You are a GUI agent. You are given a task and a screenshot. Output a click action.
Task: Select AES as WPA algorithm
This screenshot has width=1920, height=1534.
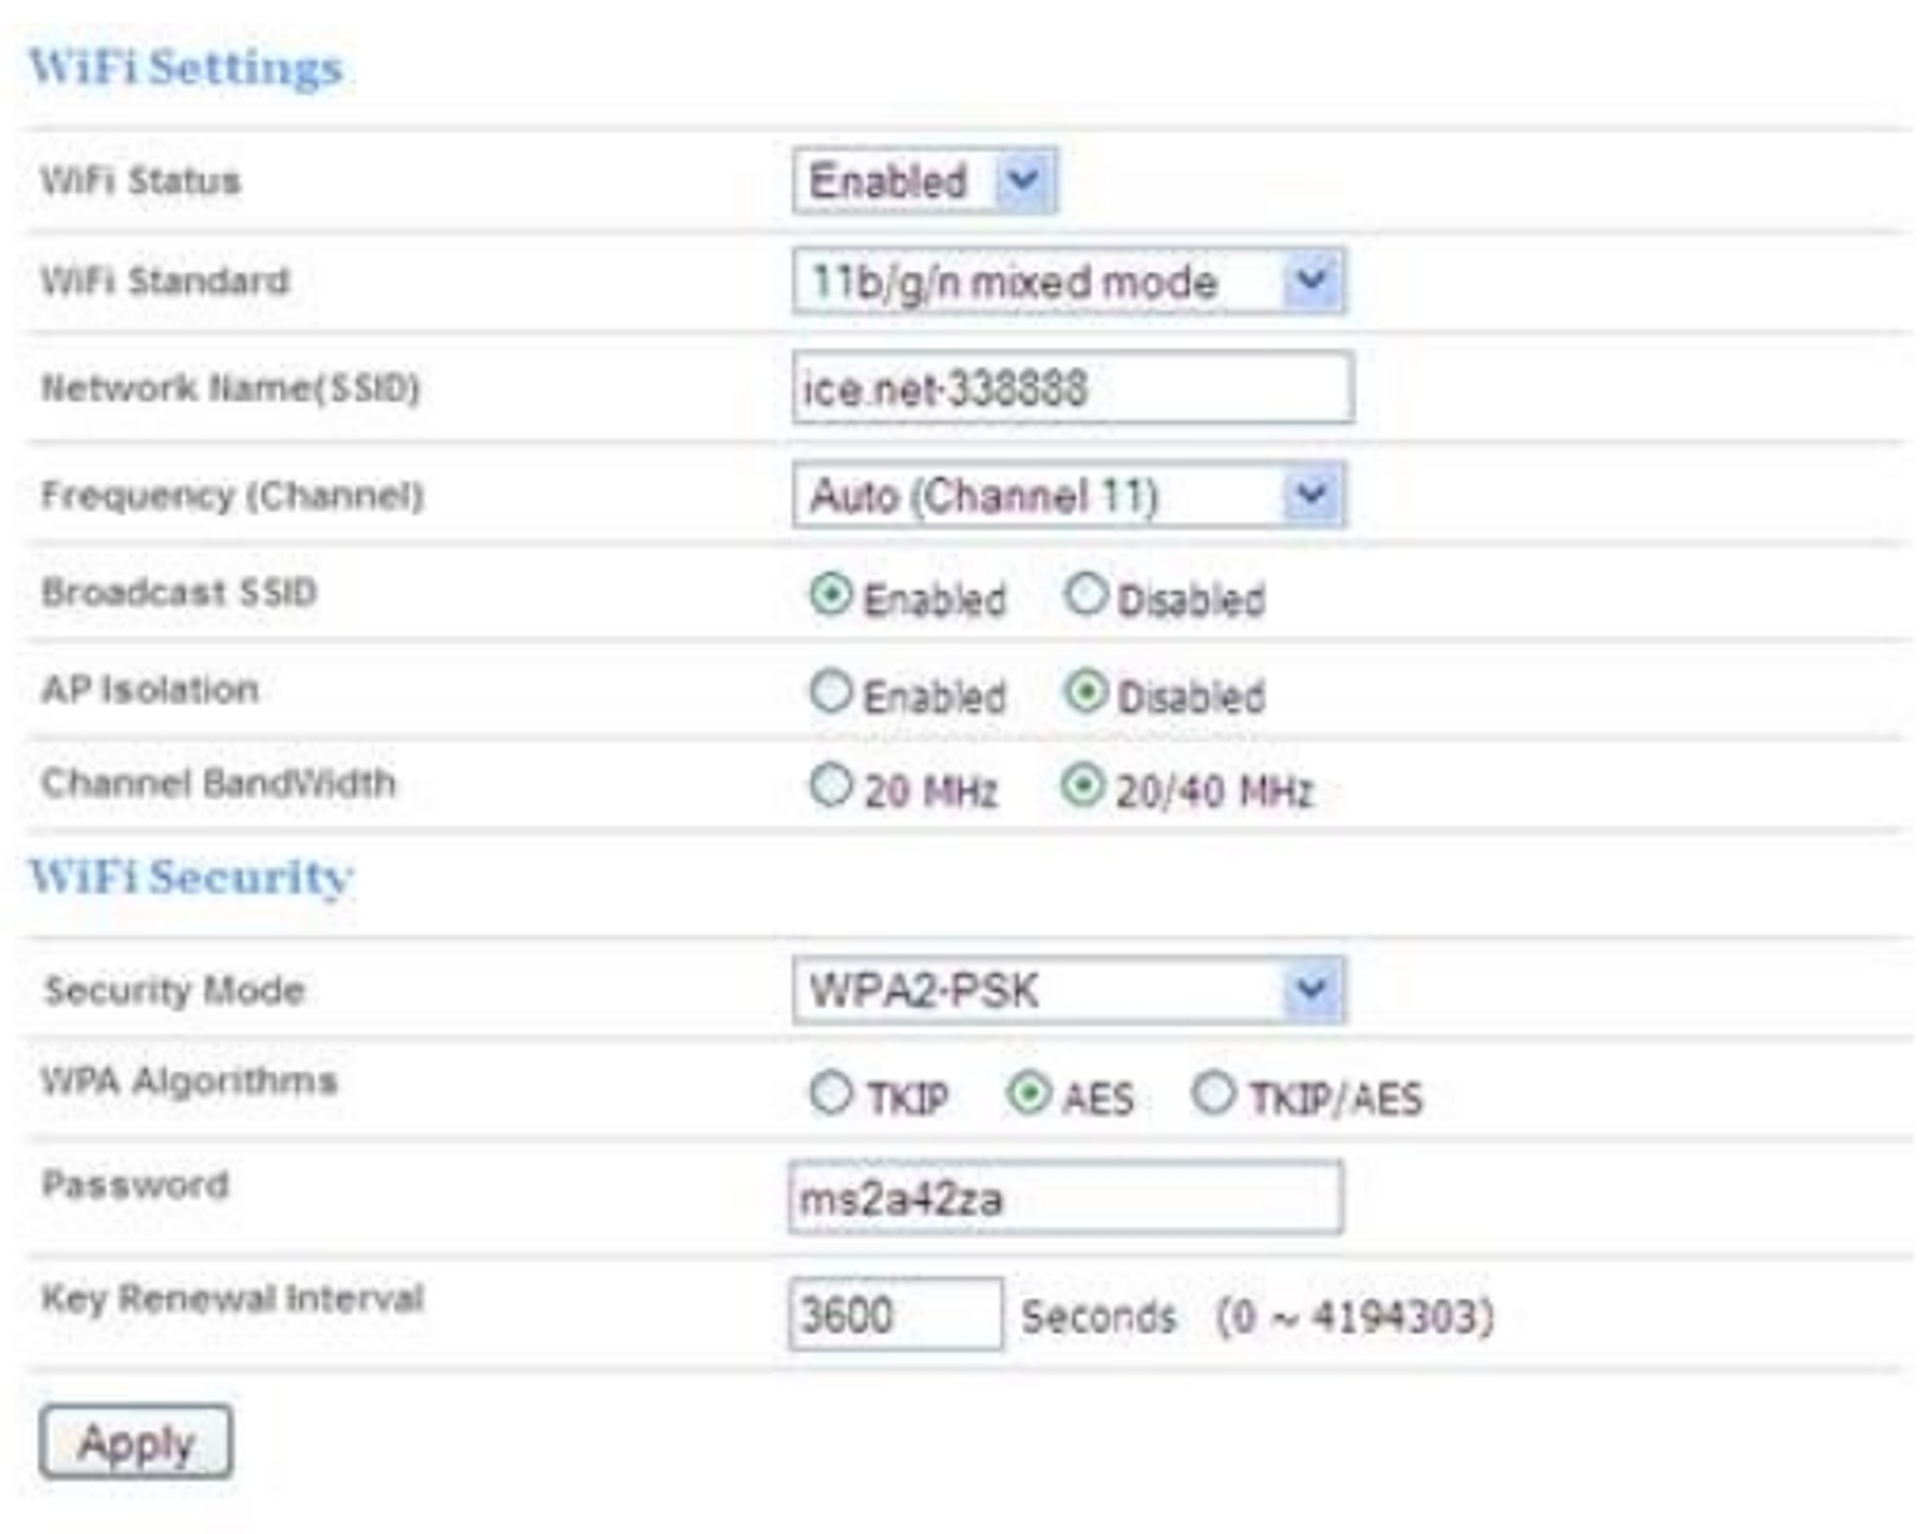point(1028,1093)
